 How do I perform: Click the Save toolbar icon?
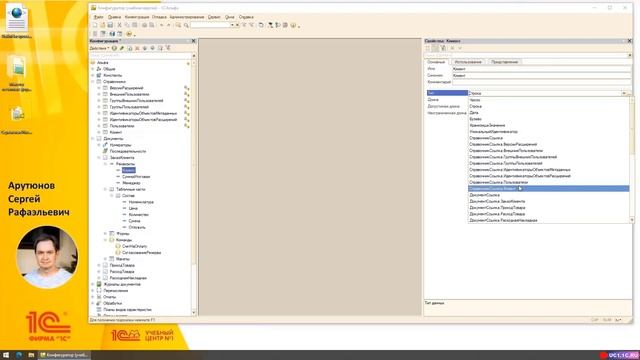click(110, 25)
